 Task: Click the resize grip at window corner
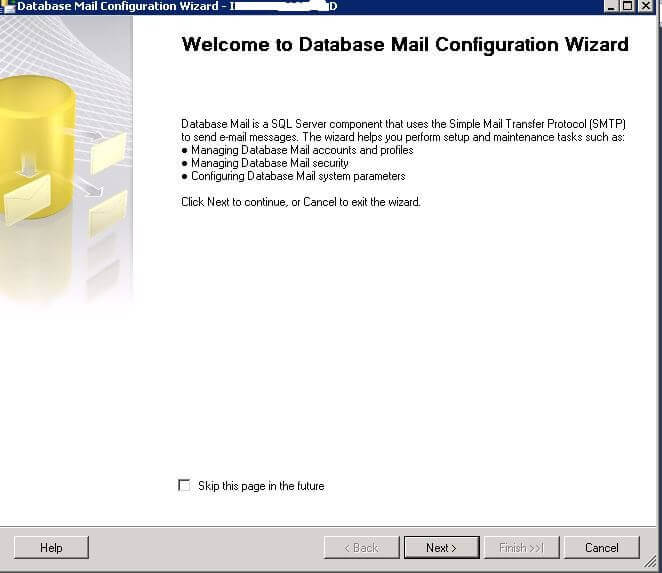coord(650,562)
